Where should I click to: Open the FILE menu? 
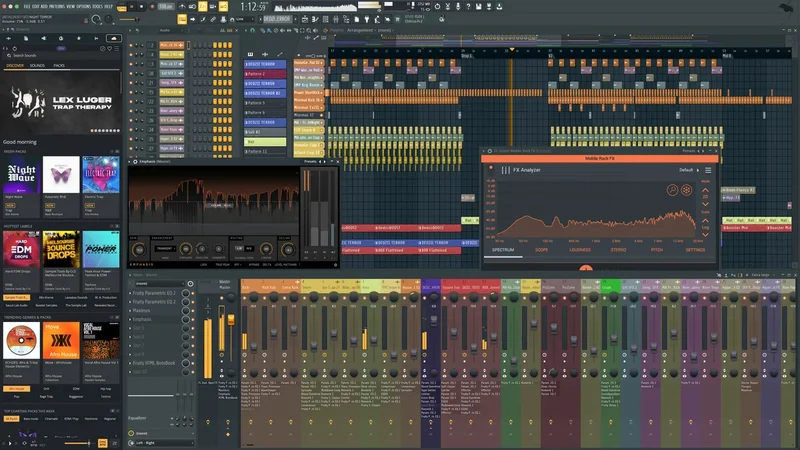(27, 6)
